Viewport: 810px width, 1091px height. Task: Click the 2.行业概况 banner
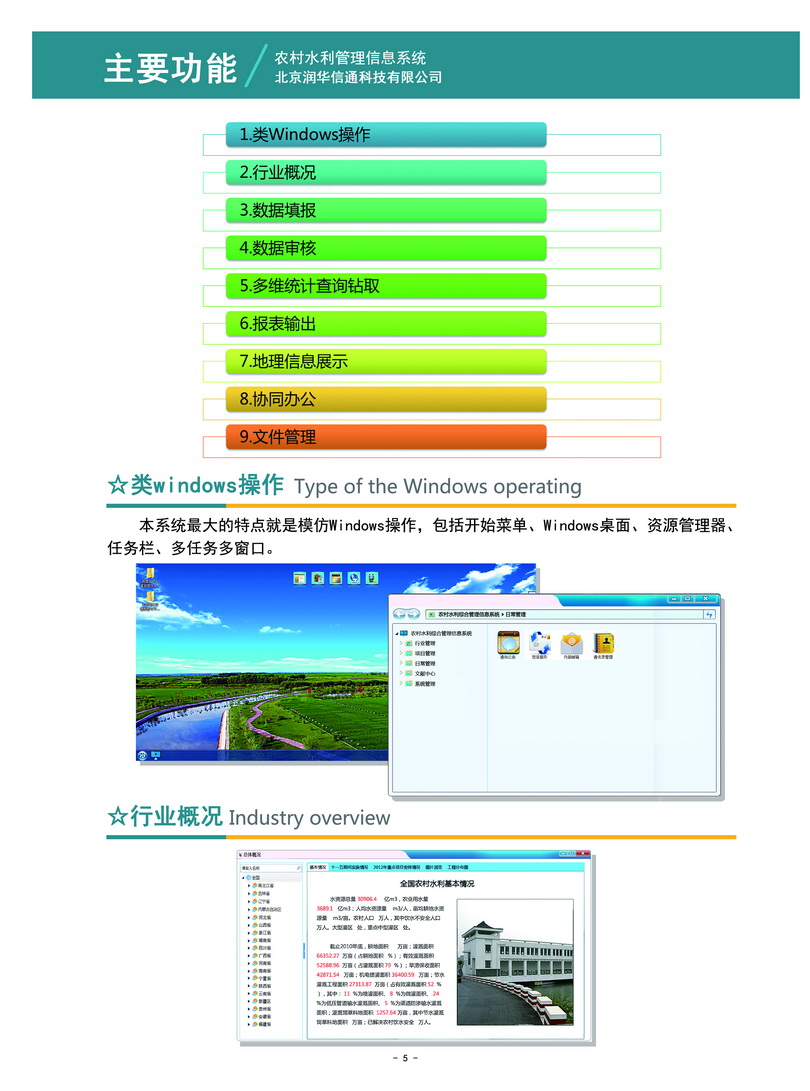[x=386, y=173]
